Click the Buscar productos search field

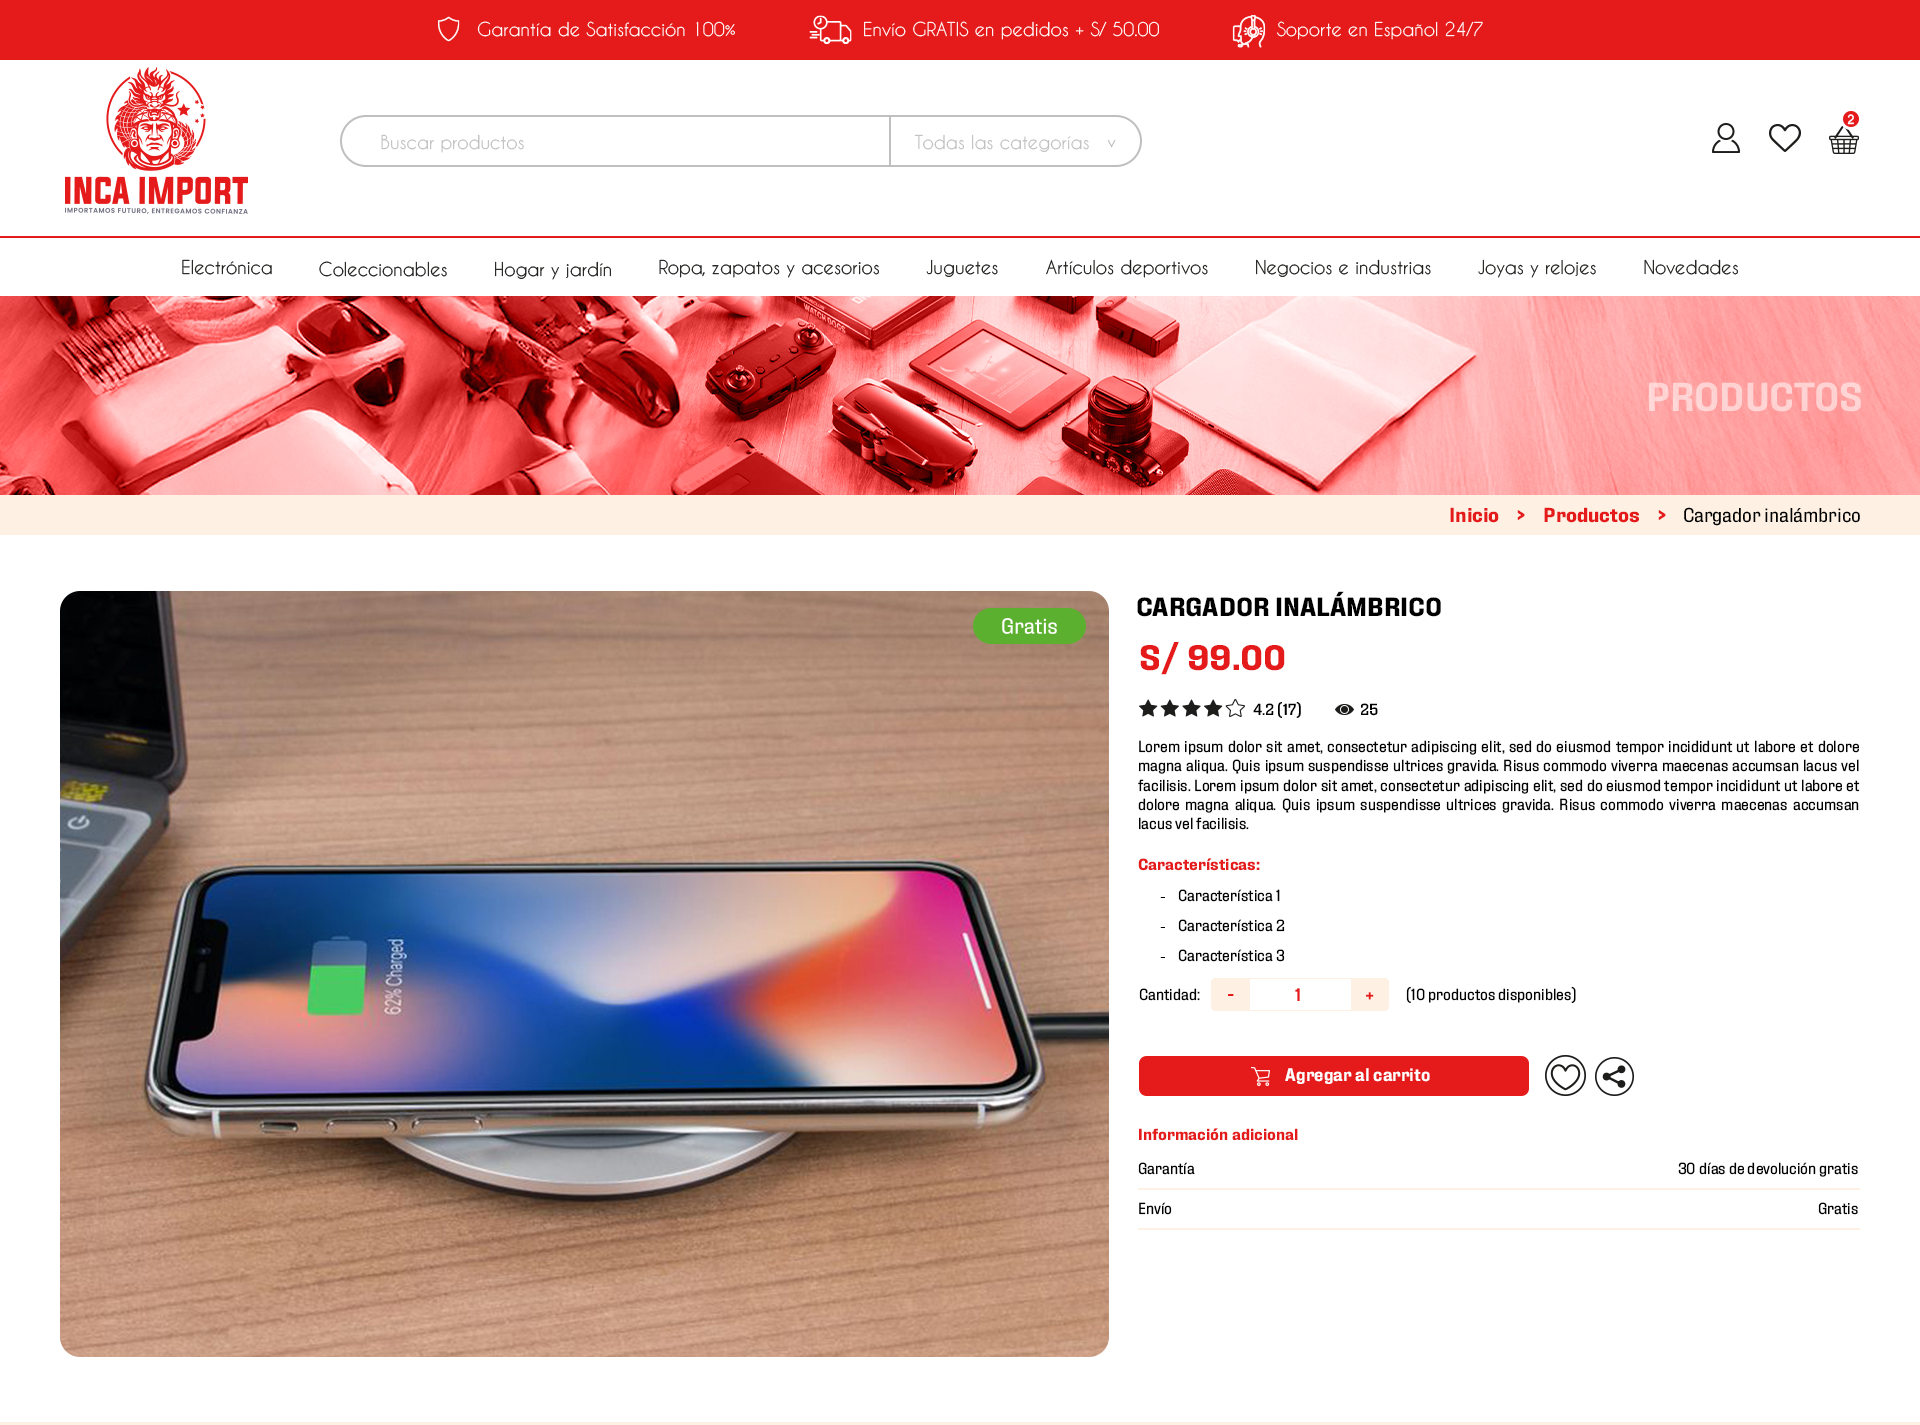point(615,142)
